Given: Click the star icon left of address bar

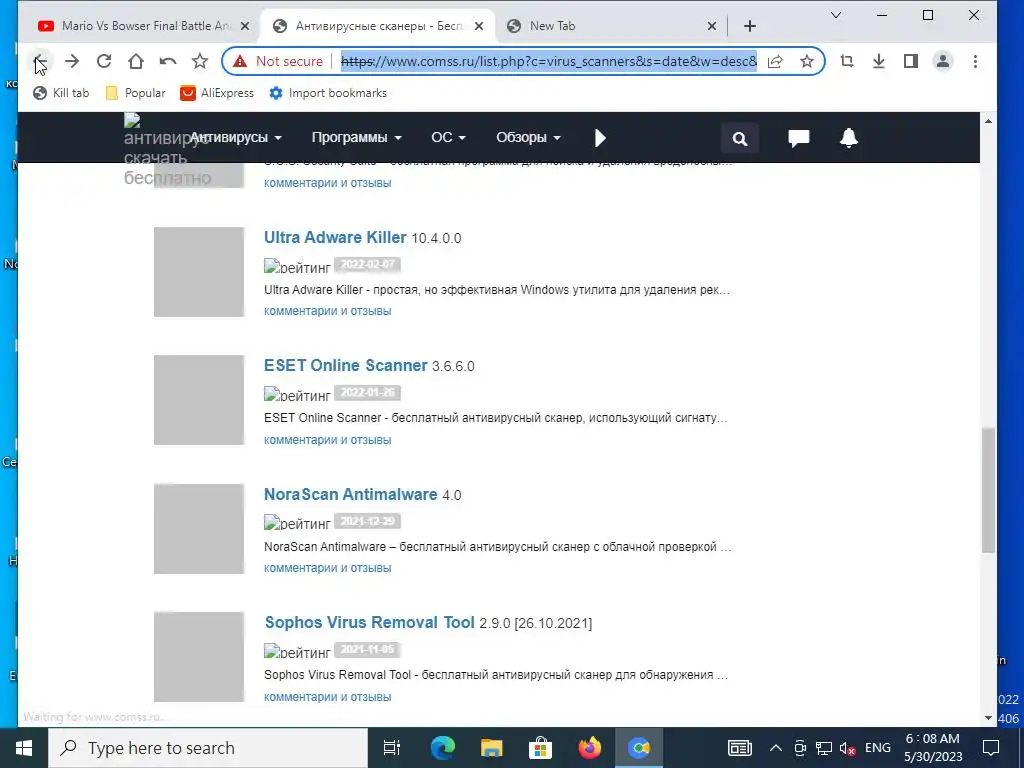Looking at the screenshot, I should [x=200, y=61].
